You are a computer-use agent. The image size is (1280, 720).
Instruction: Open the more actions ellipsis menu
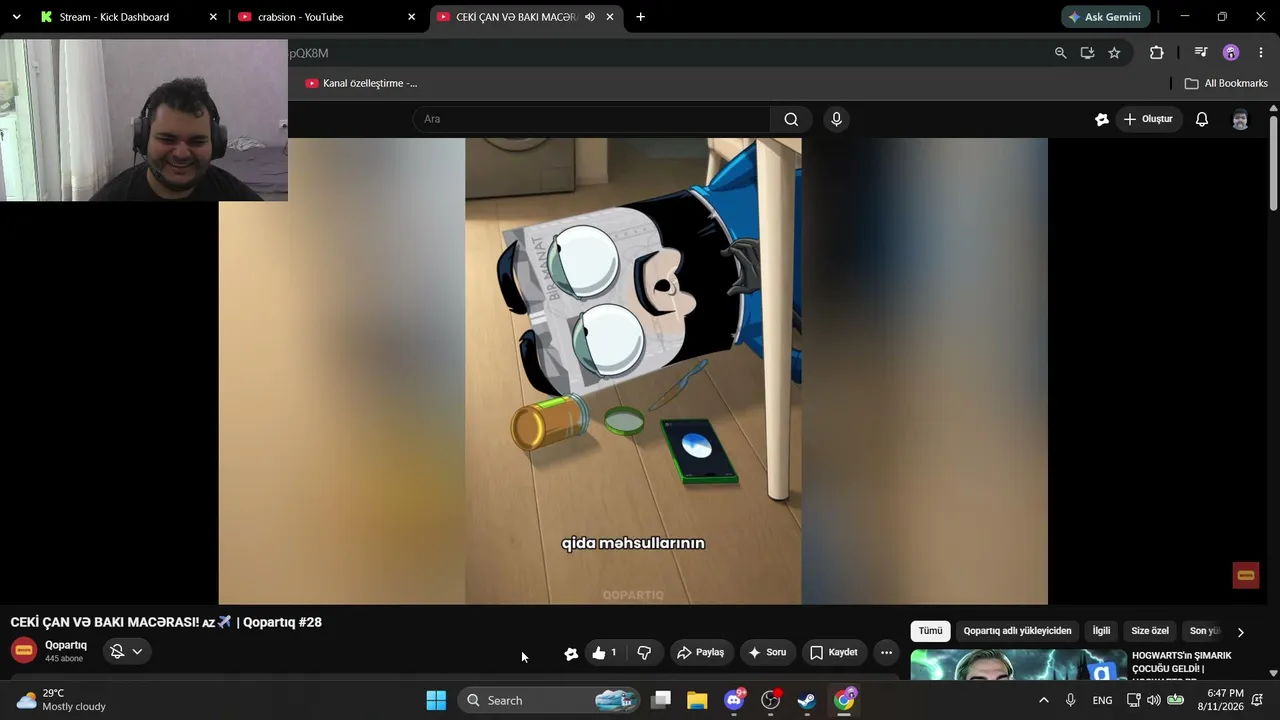[x=886, y=652]
